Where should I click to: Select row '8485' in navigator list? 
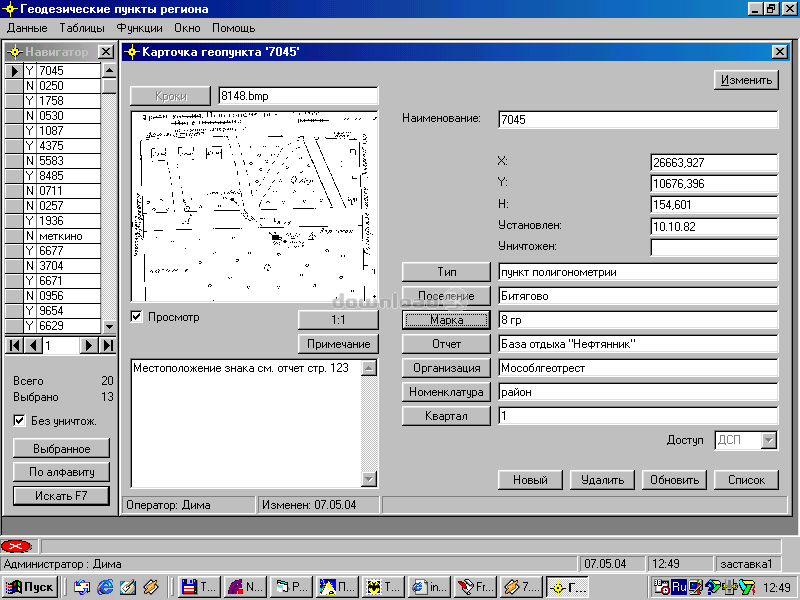53,176
